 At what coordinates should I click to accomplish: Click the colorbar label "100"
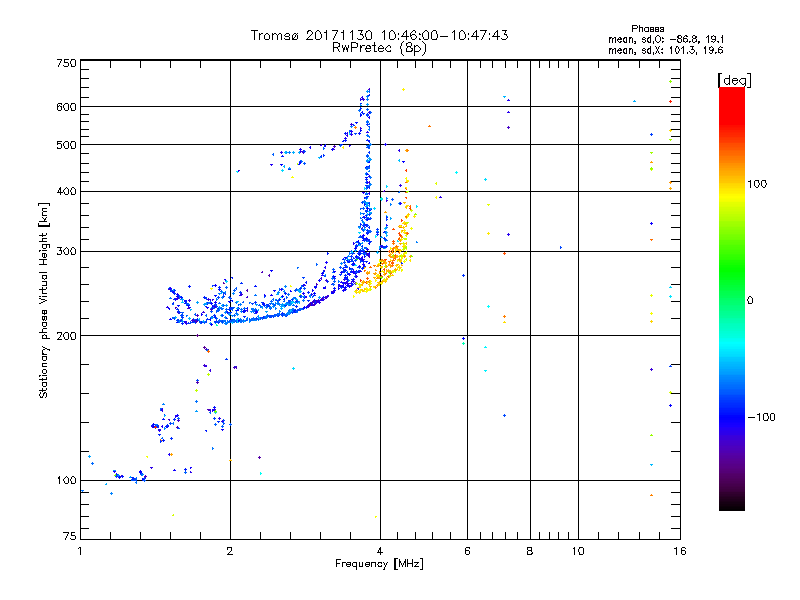(757, 184)
